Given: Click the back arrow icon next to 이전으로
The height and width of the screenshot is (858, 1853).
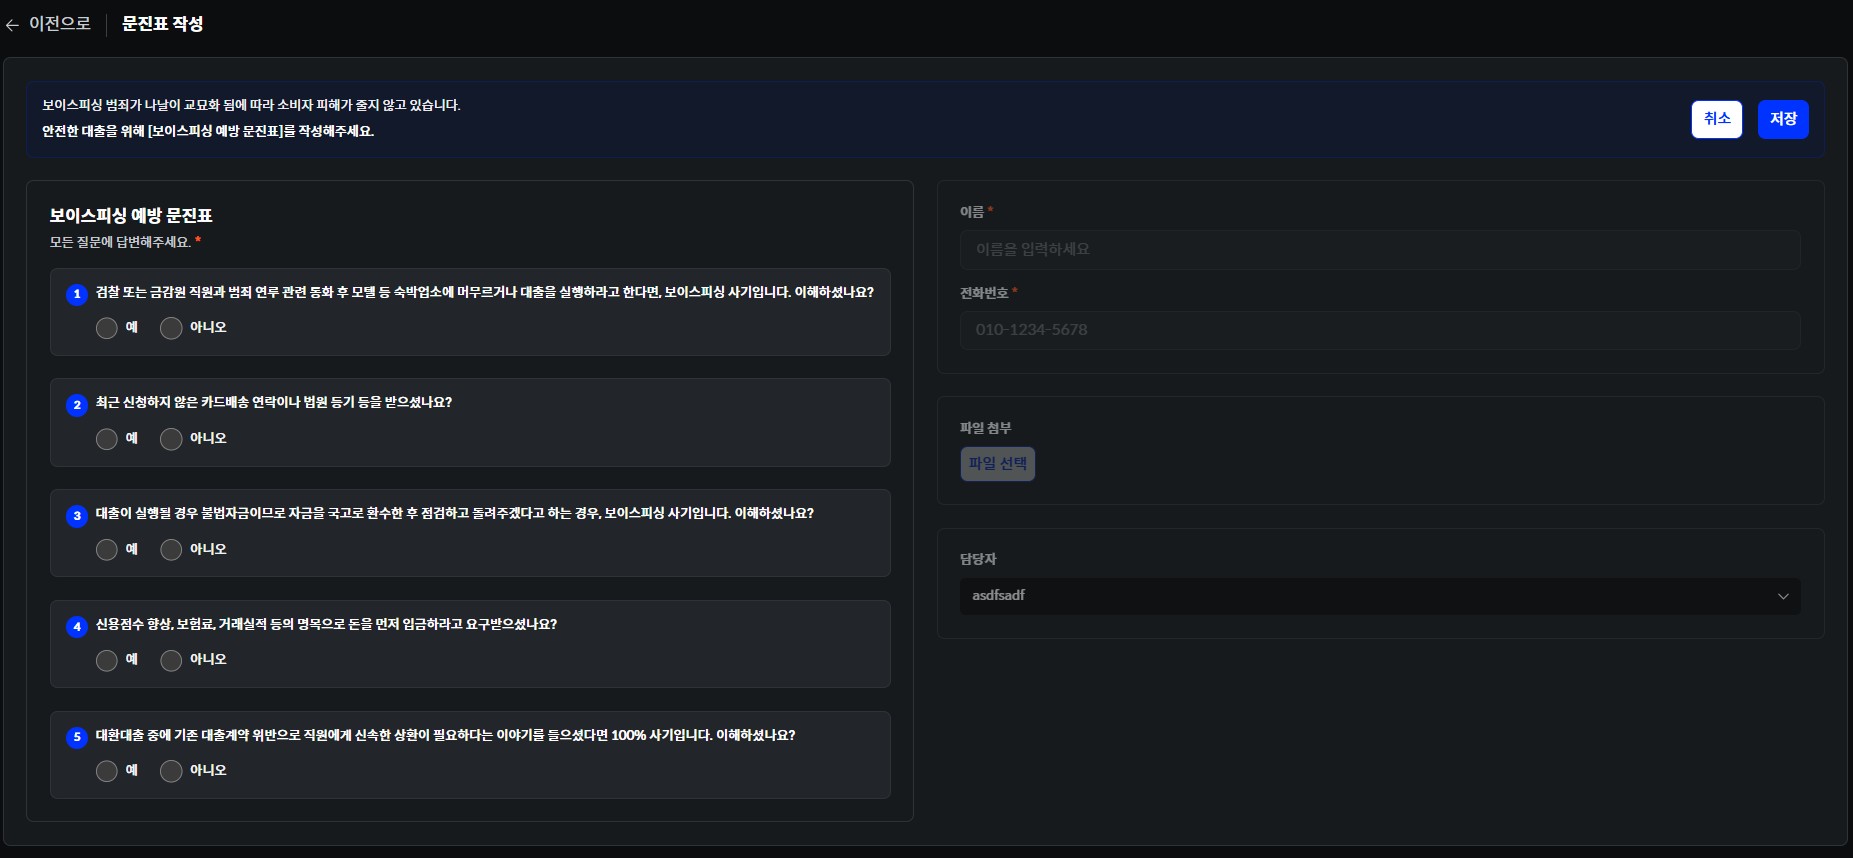Looking at the screenshot, I should pos(12,25).
